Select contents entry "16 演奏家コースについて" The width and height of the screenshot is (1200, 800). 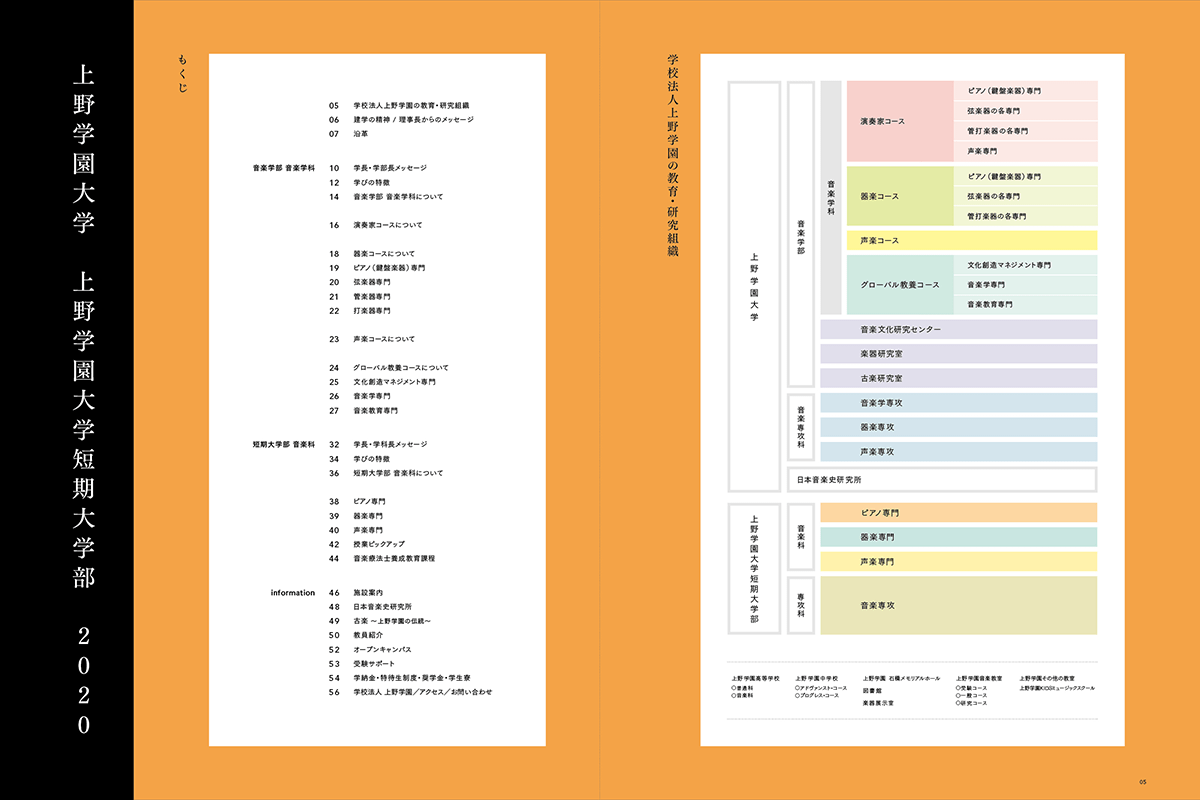pos(375,226)
